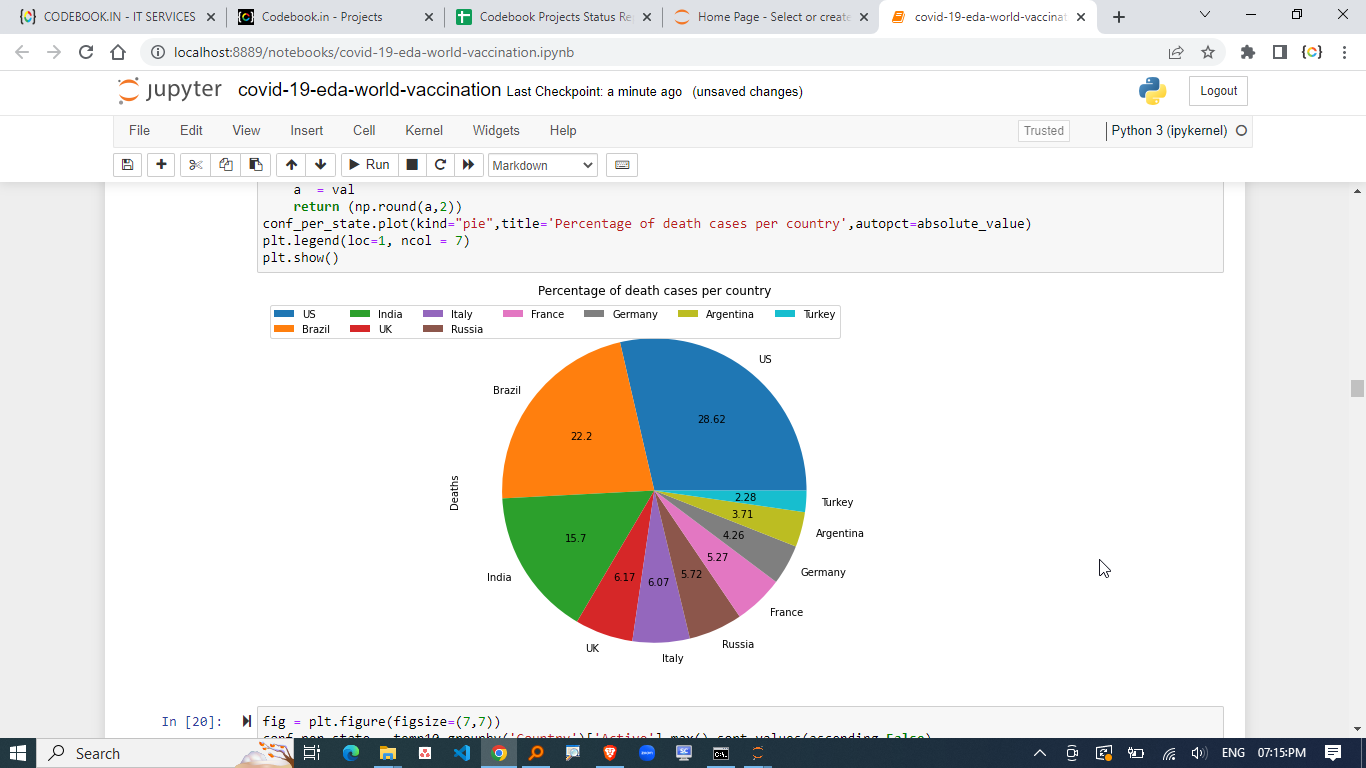Screen dimensions: 1366x768
Task: Open volume control in system tray
Action: point(1199,753)
